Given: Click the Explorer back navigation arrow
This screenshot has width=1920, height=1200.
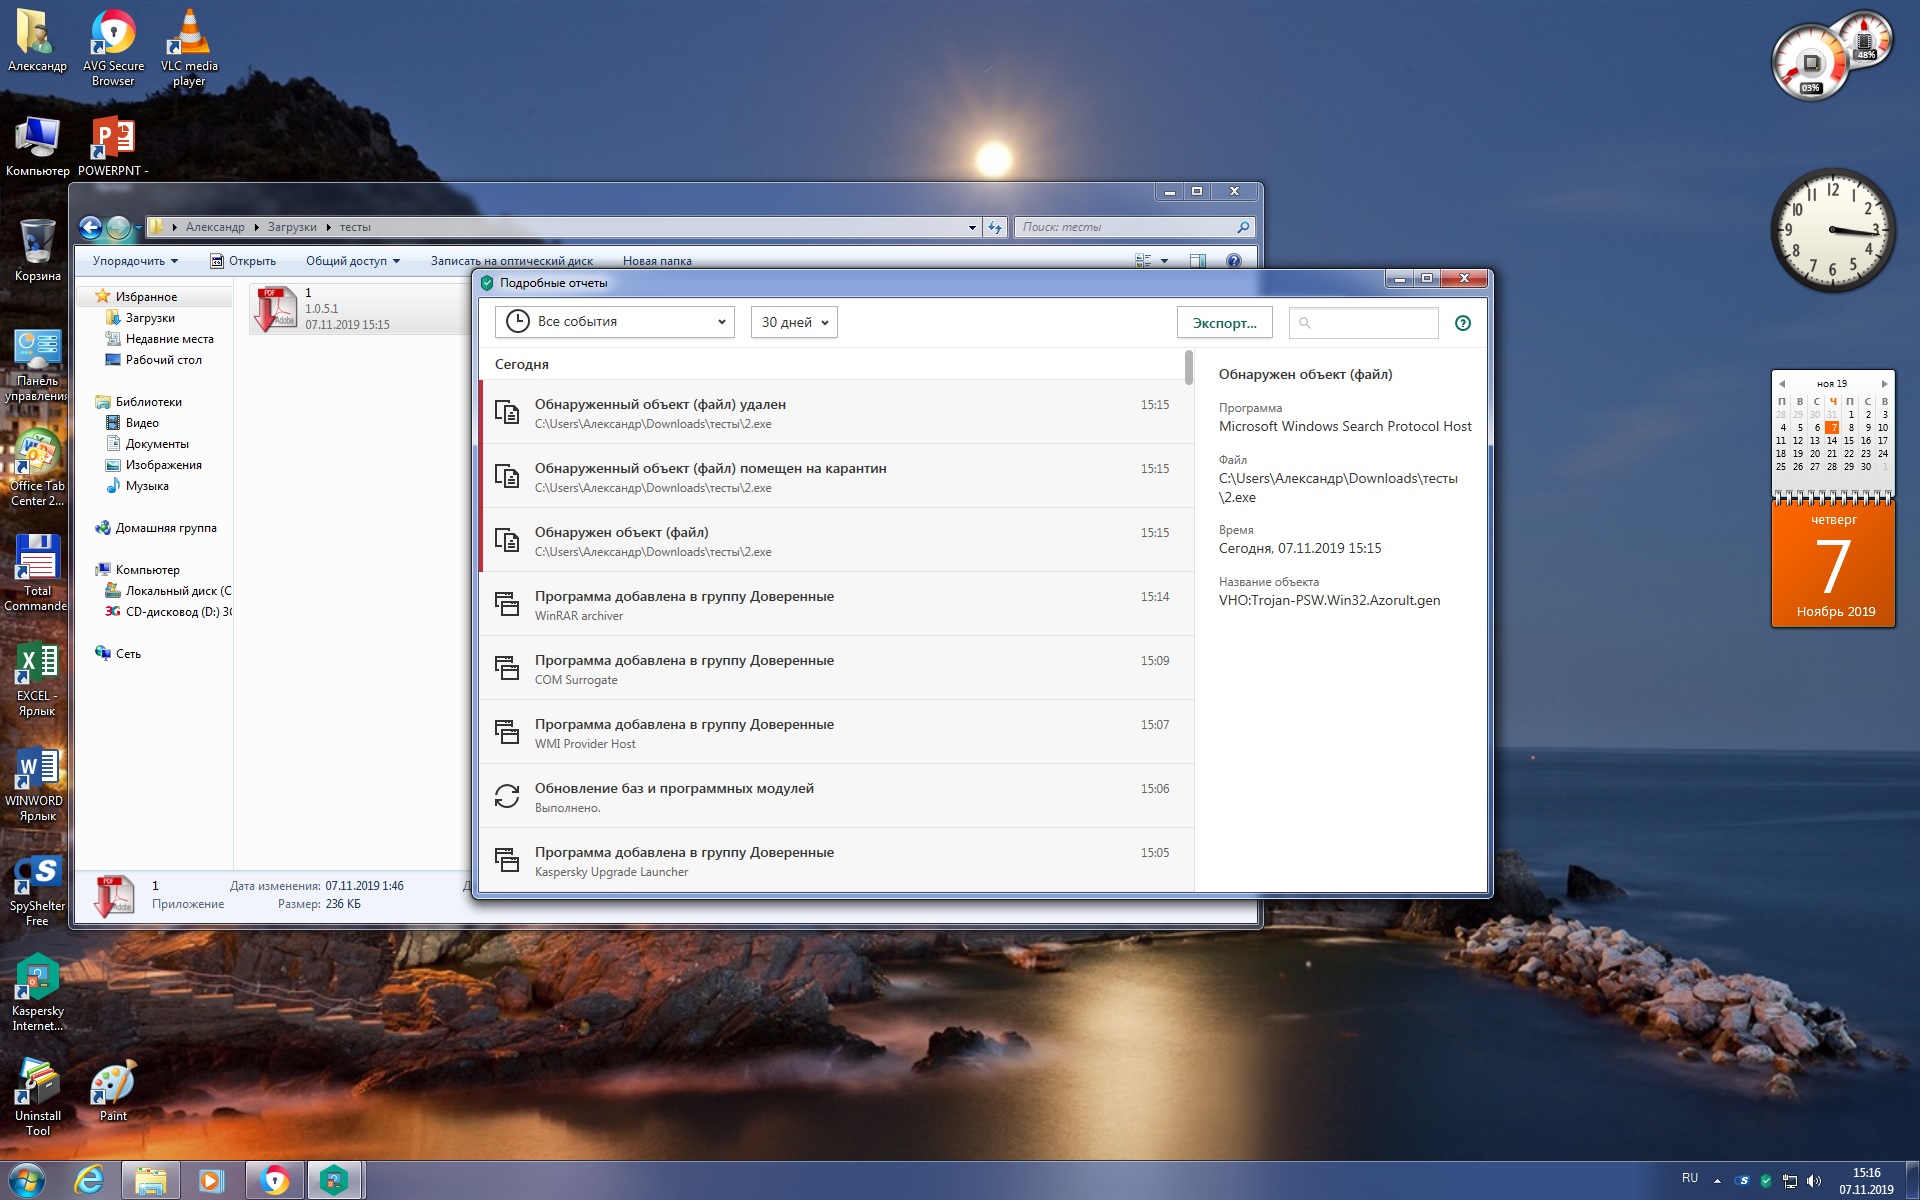Looking at the screenshot, I should click(x=91, y=227).
